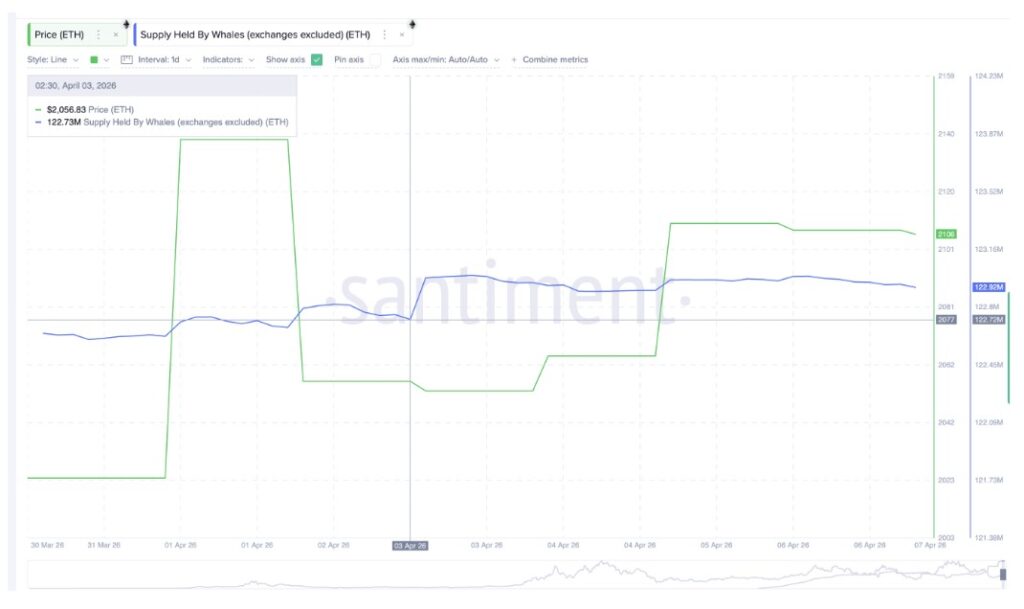Open the Style: Line dropdown
The width and height of the screenshot is (1024, 609).
54,60
